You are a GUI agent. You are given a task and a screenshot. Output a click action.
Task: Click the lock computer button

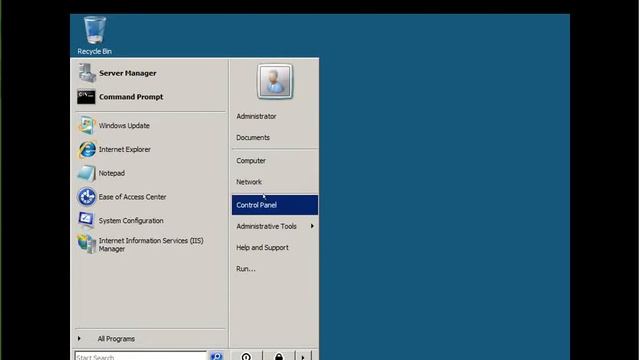coord(279,356)
